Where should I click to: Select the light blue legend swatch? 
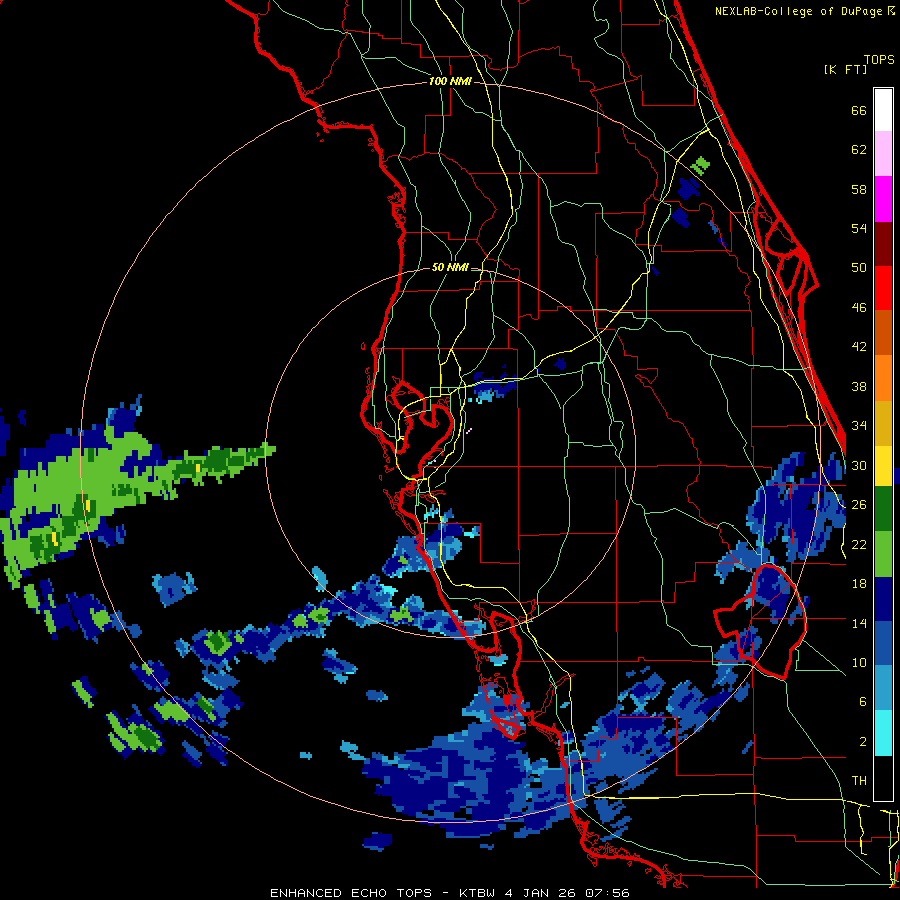883,688
